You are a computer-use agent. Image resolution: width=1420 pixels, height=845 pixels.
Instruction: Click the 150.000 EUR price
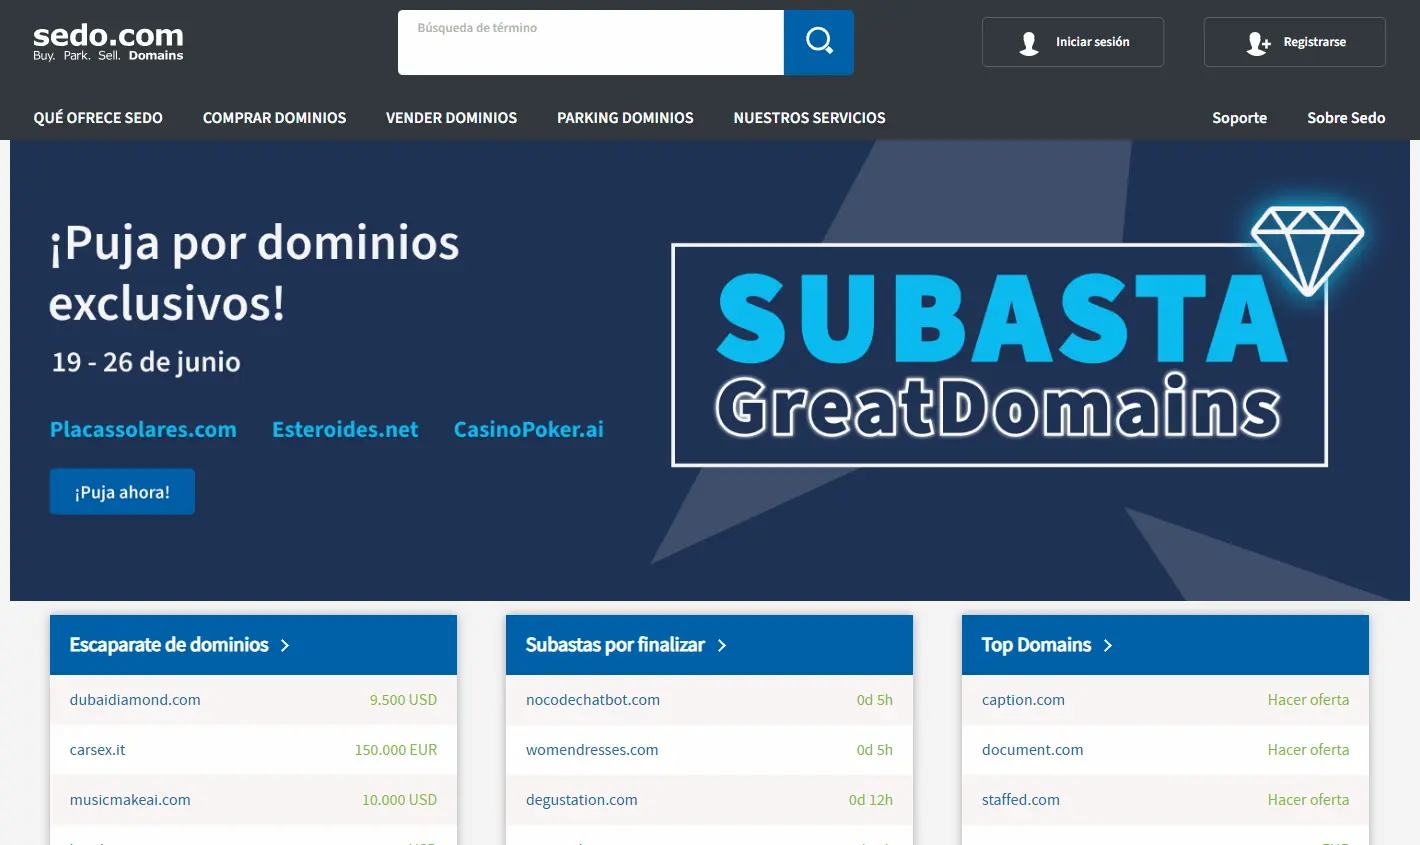[x=396, y=750]
